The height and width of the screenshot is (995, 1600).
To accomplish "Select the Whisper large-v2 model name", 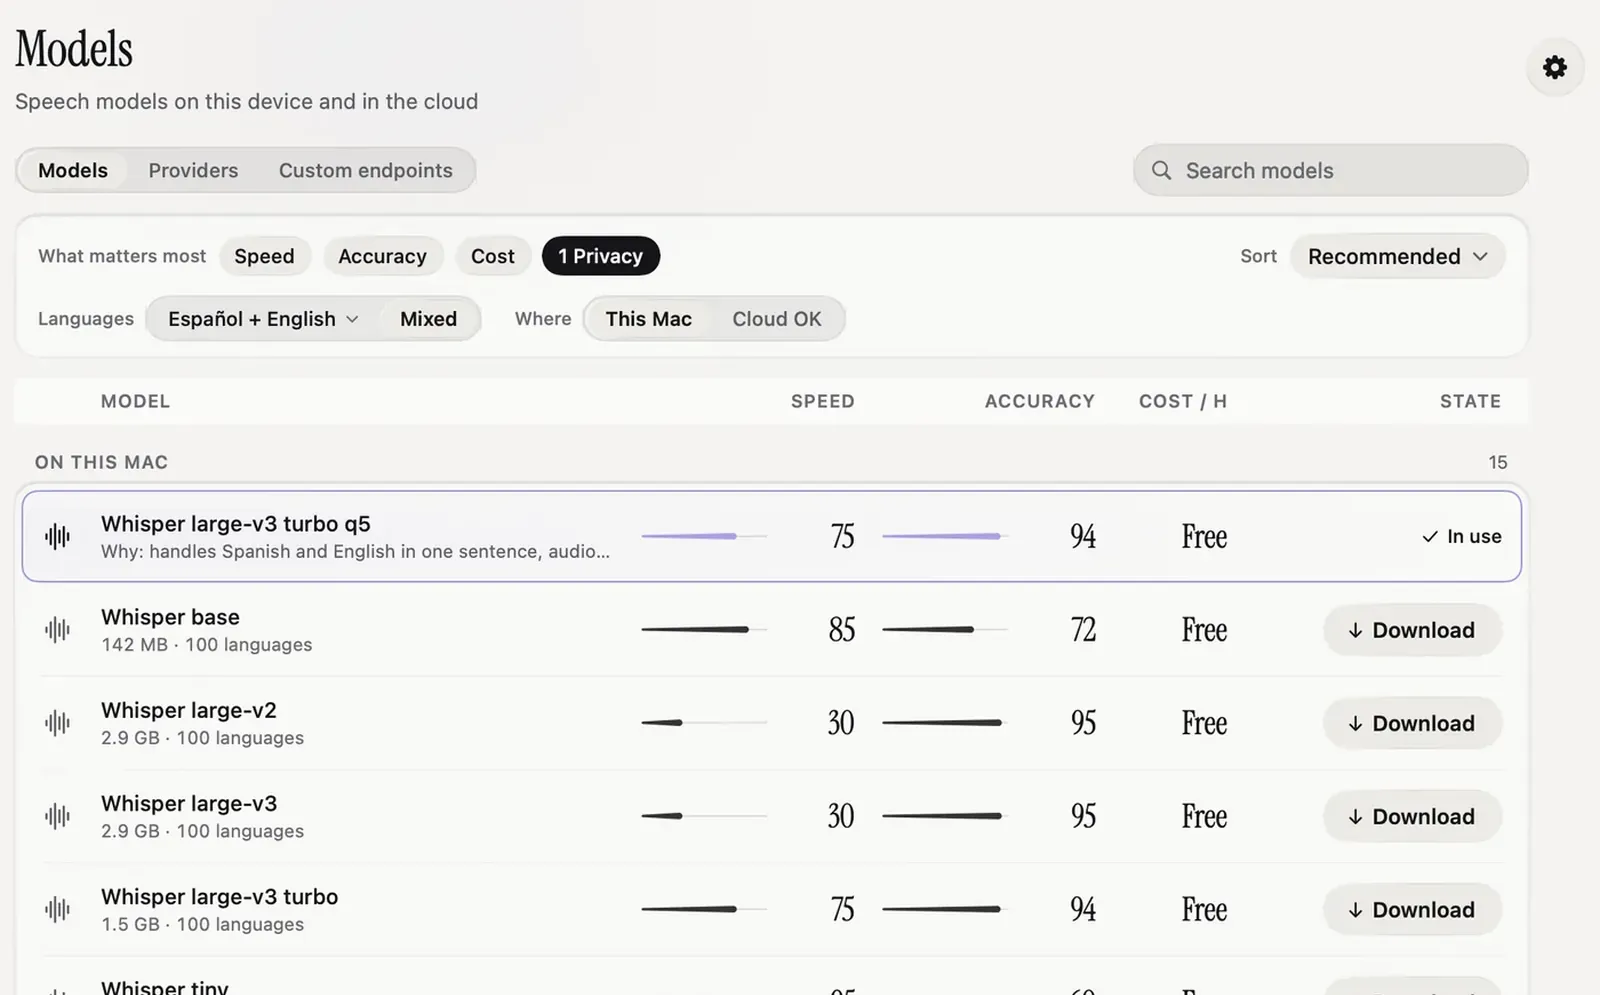I will click(x=189, y=710).
